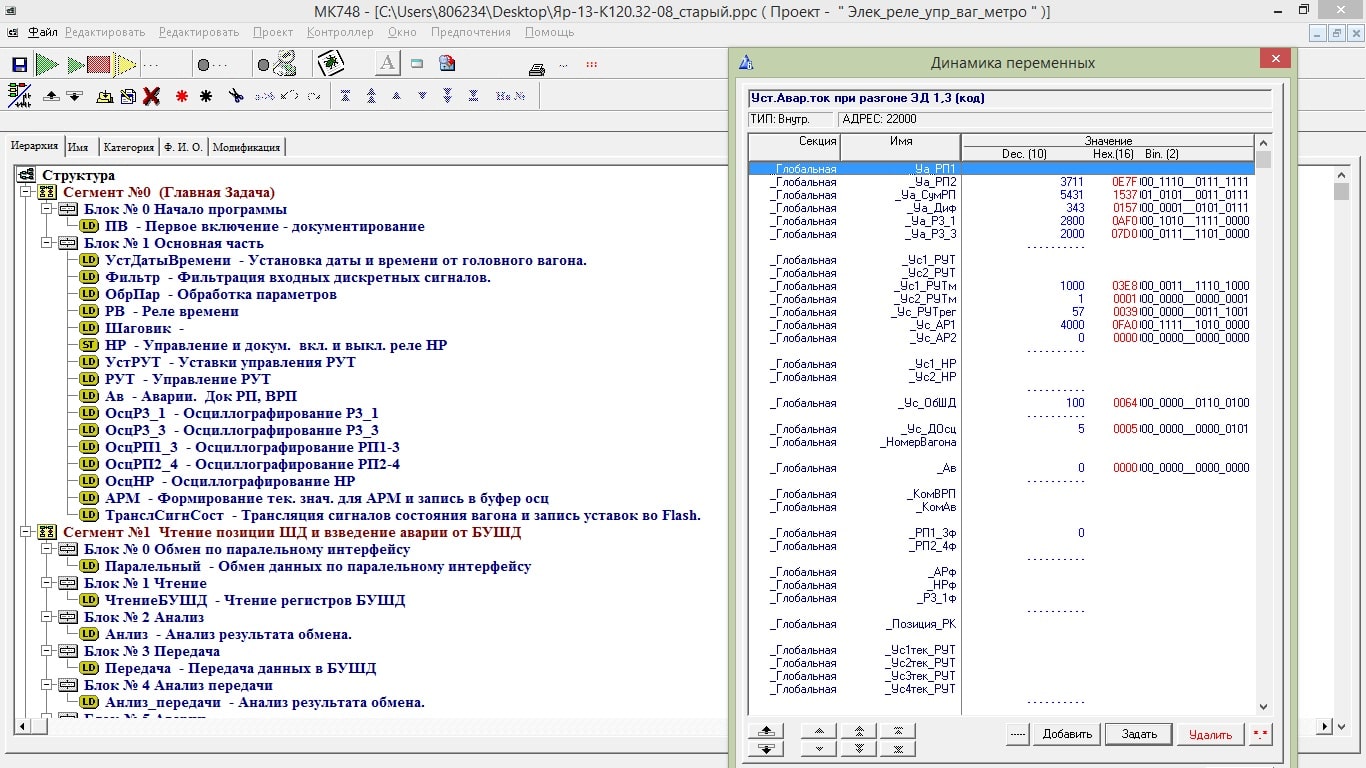Switch to the Категория tab

pyautogui.click(x=128, y=147)
